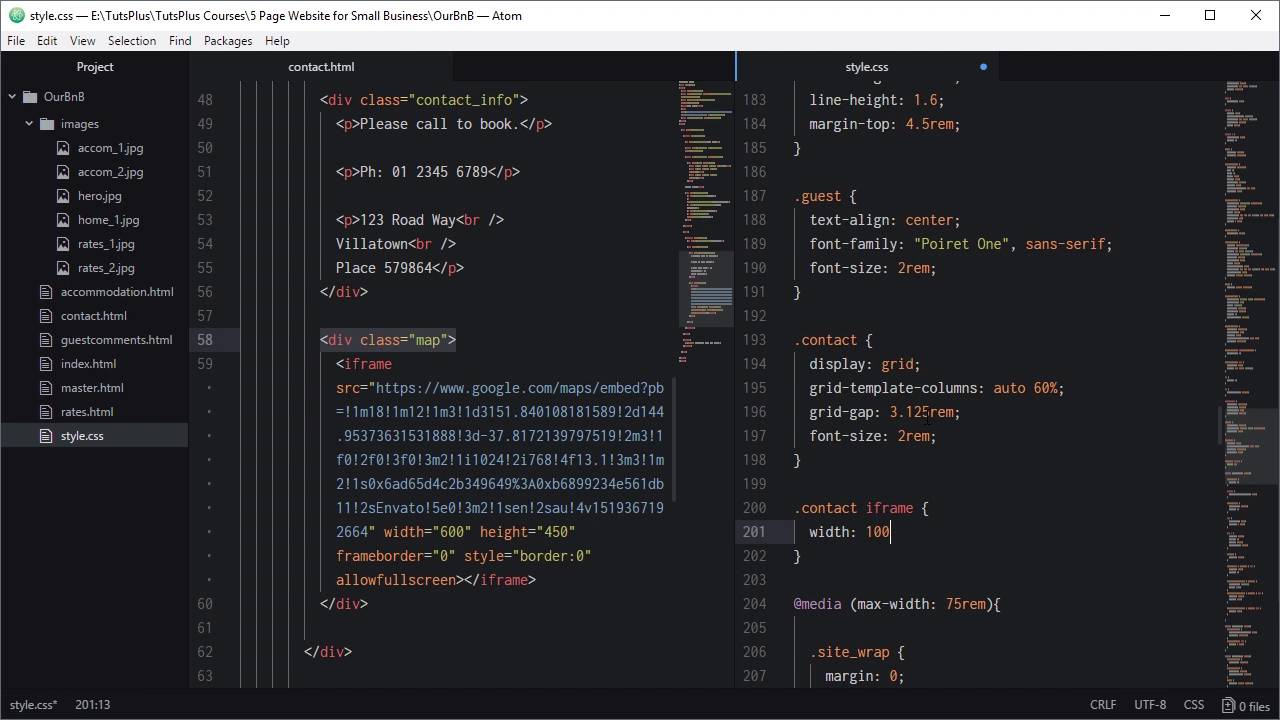Click the images folder icon
This screenshot has height=720, width=1280.
[x=47, y=124]
